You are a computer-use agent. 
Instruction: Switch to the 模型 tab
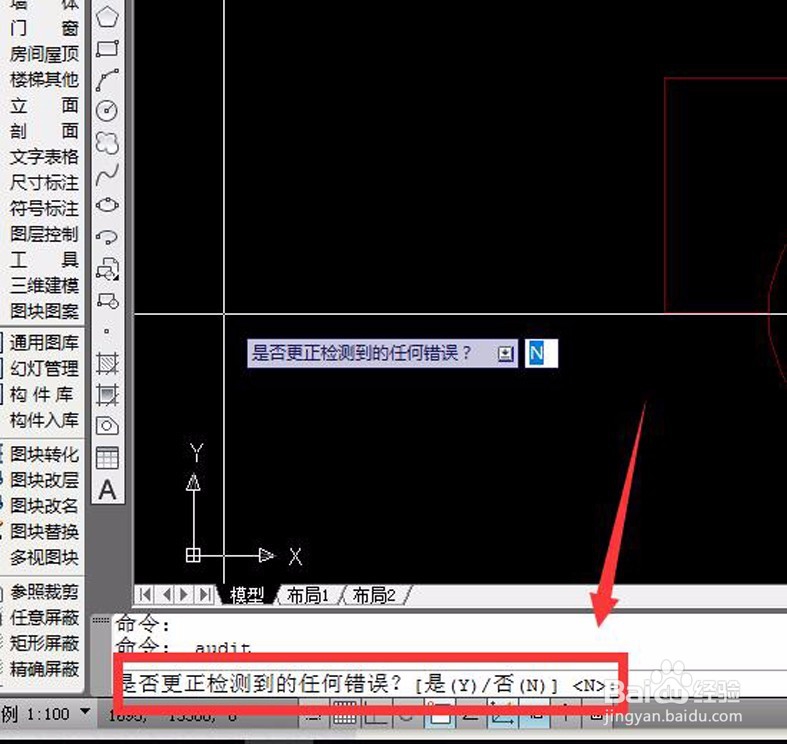pyautogui.click(x=247, y=595)
